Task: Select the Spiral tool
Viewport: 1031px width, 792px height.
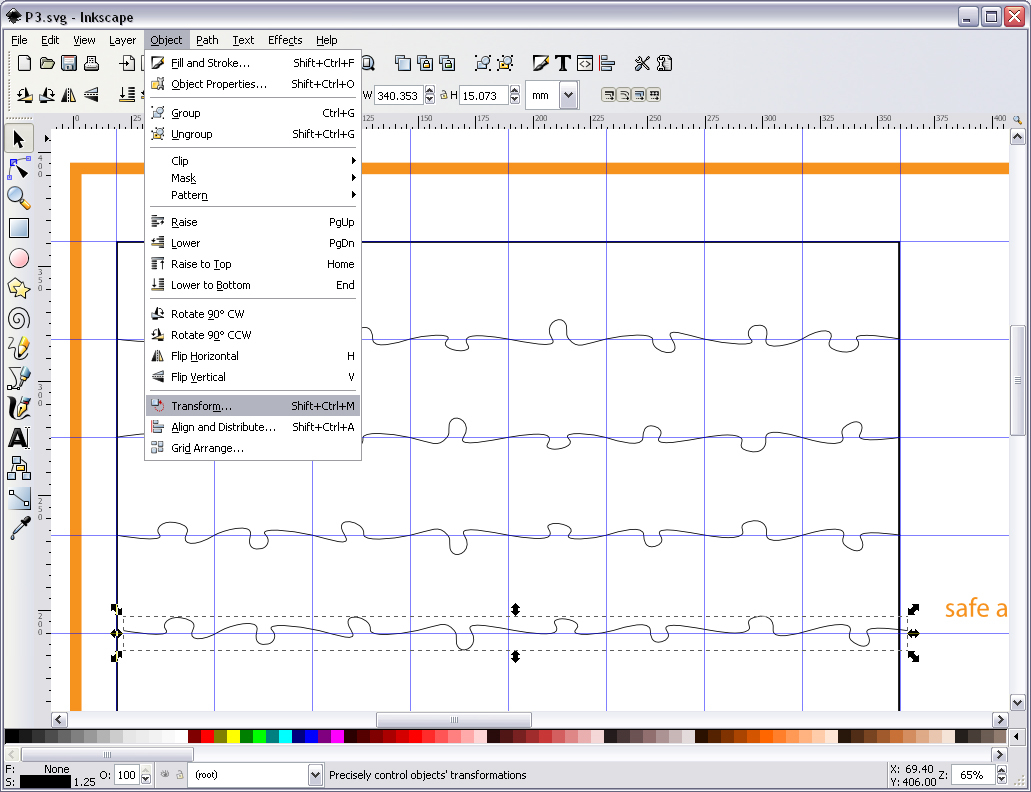Action: click(19, 319)
